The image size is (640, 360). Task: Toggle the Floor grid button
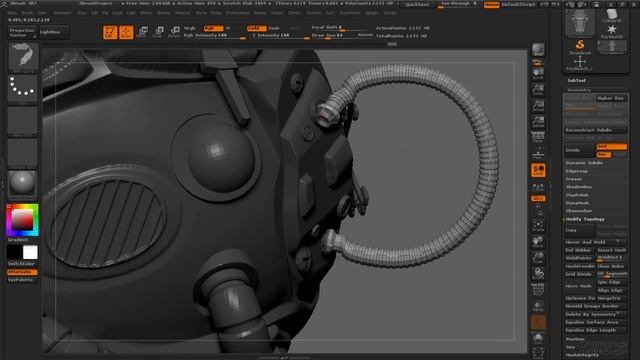538,154
